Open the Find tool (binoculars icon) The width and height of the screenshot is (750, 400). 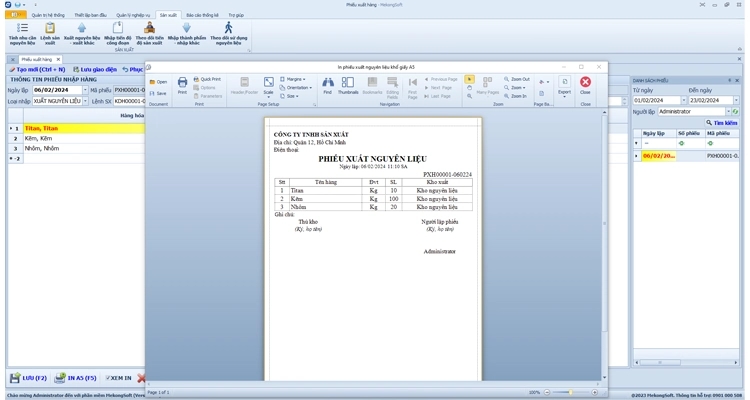tap(327, 85)
